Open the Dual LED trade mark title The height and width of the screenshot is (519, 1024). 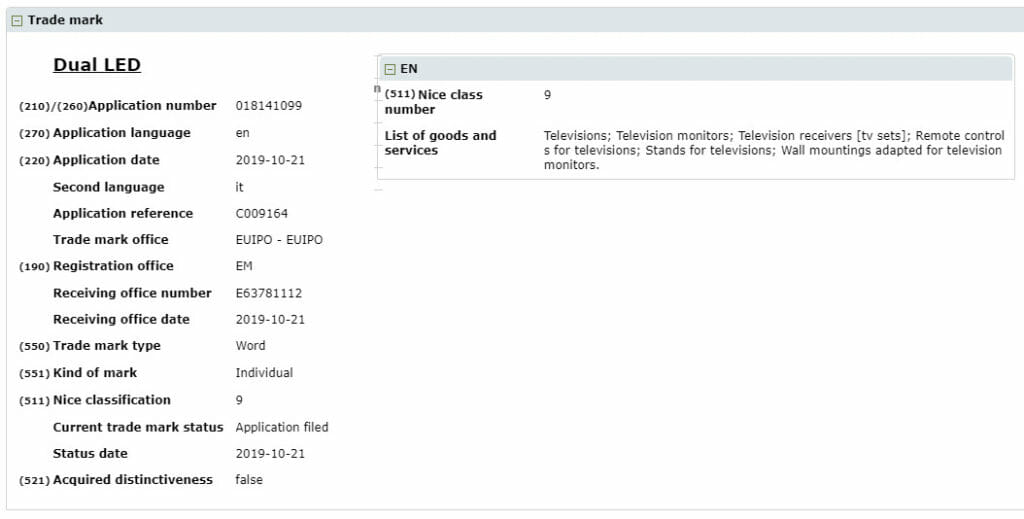coord(97,65)
